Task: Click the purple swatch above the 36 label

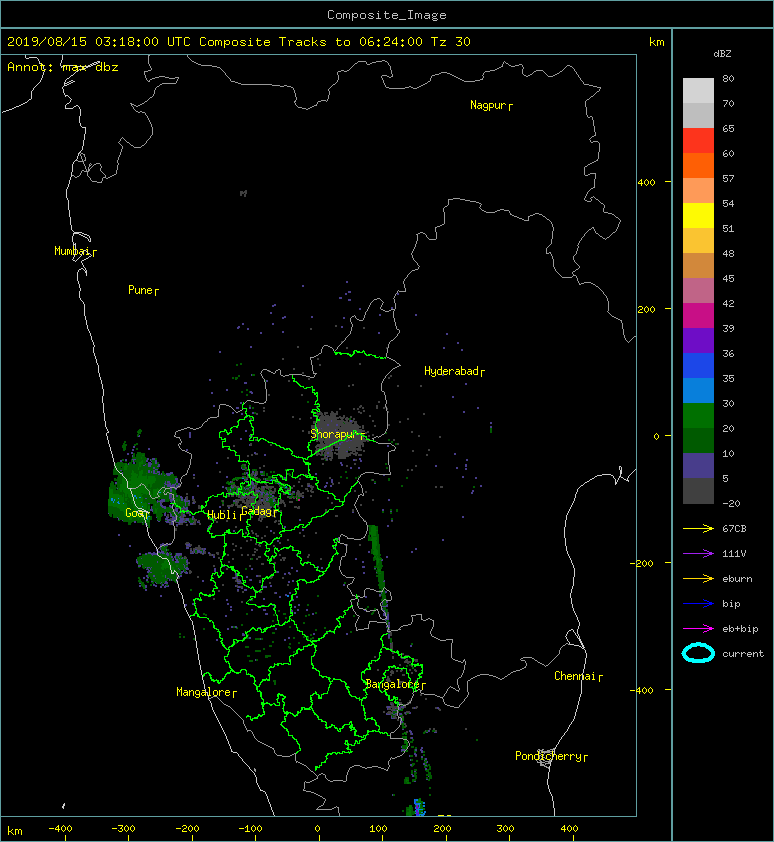Action: click(x=698, y=340)
